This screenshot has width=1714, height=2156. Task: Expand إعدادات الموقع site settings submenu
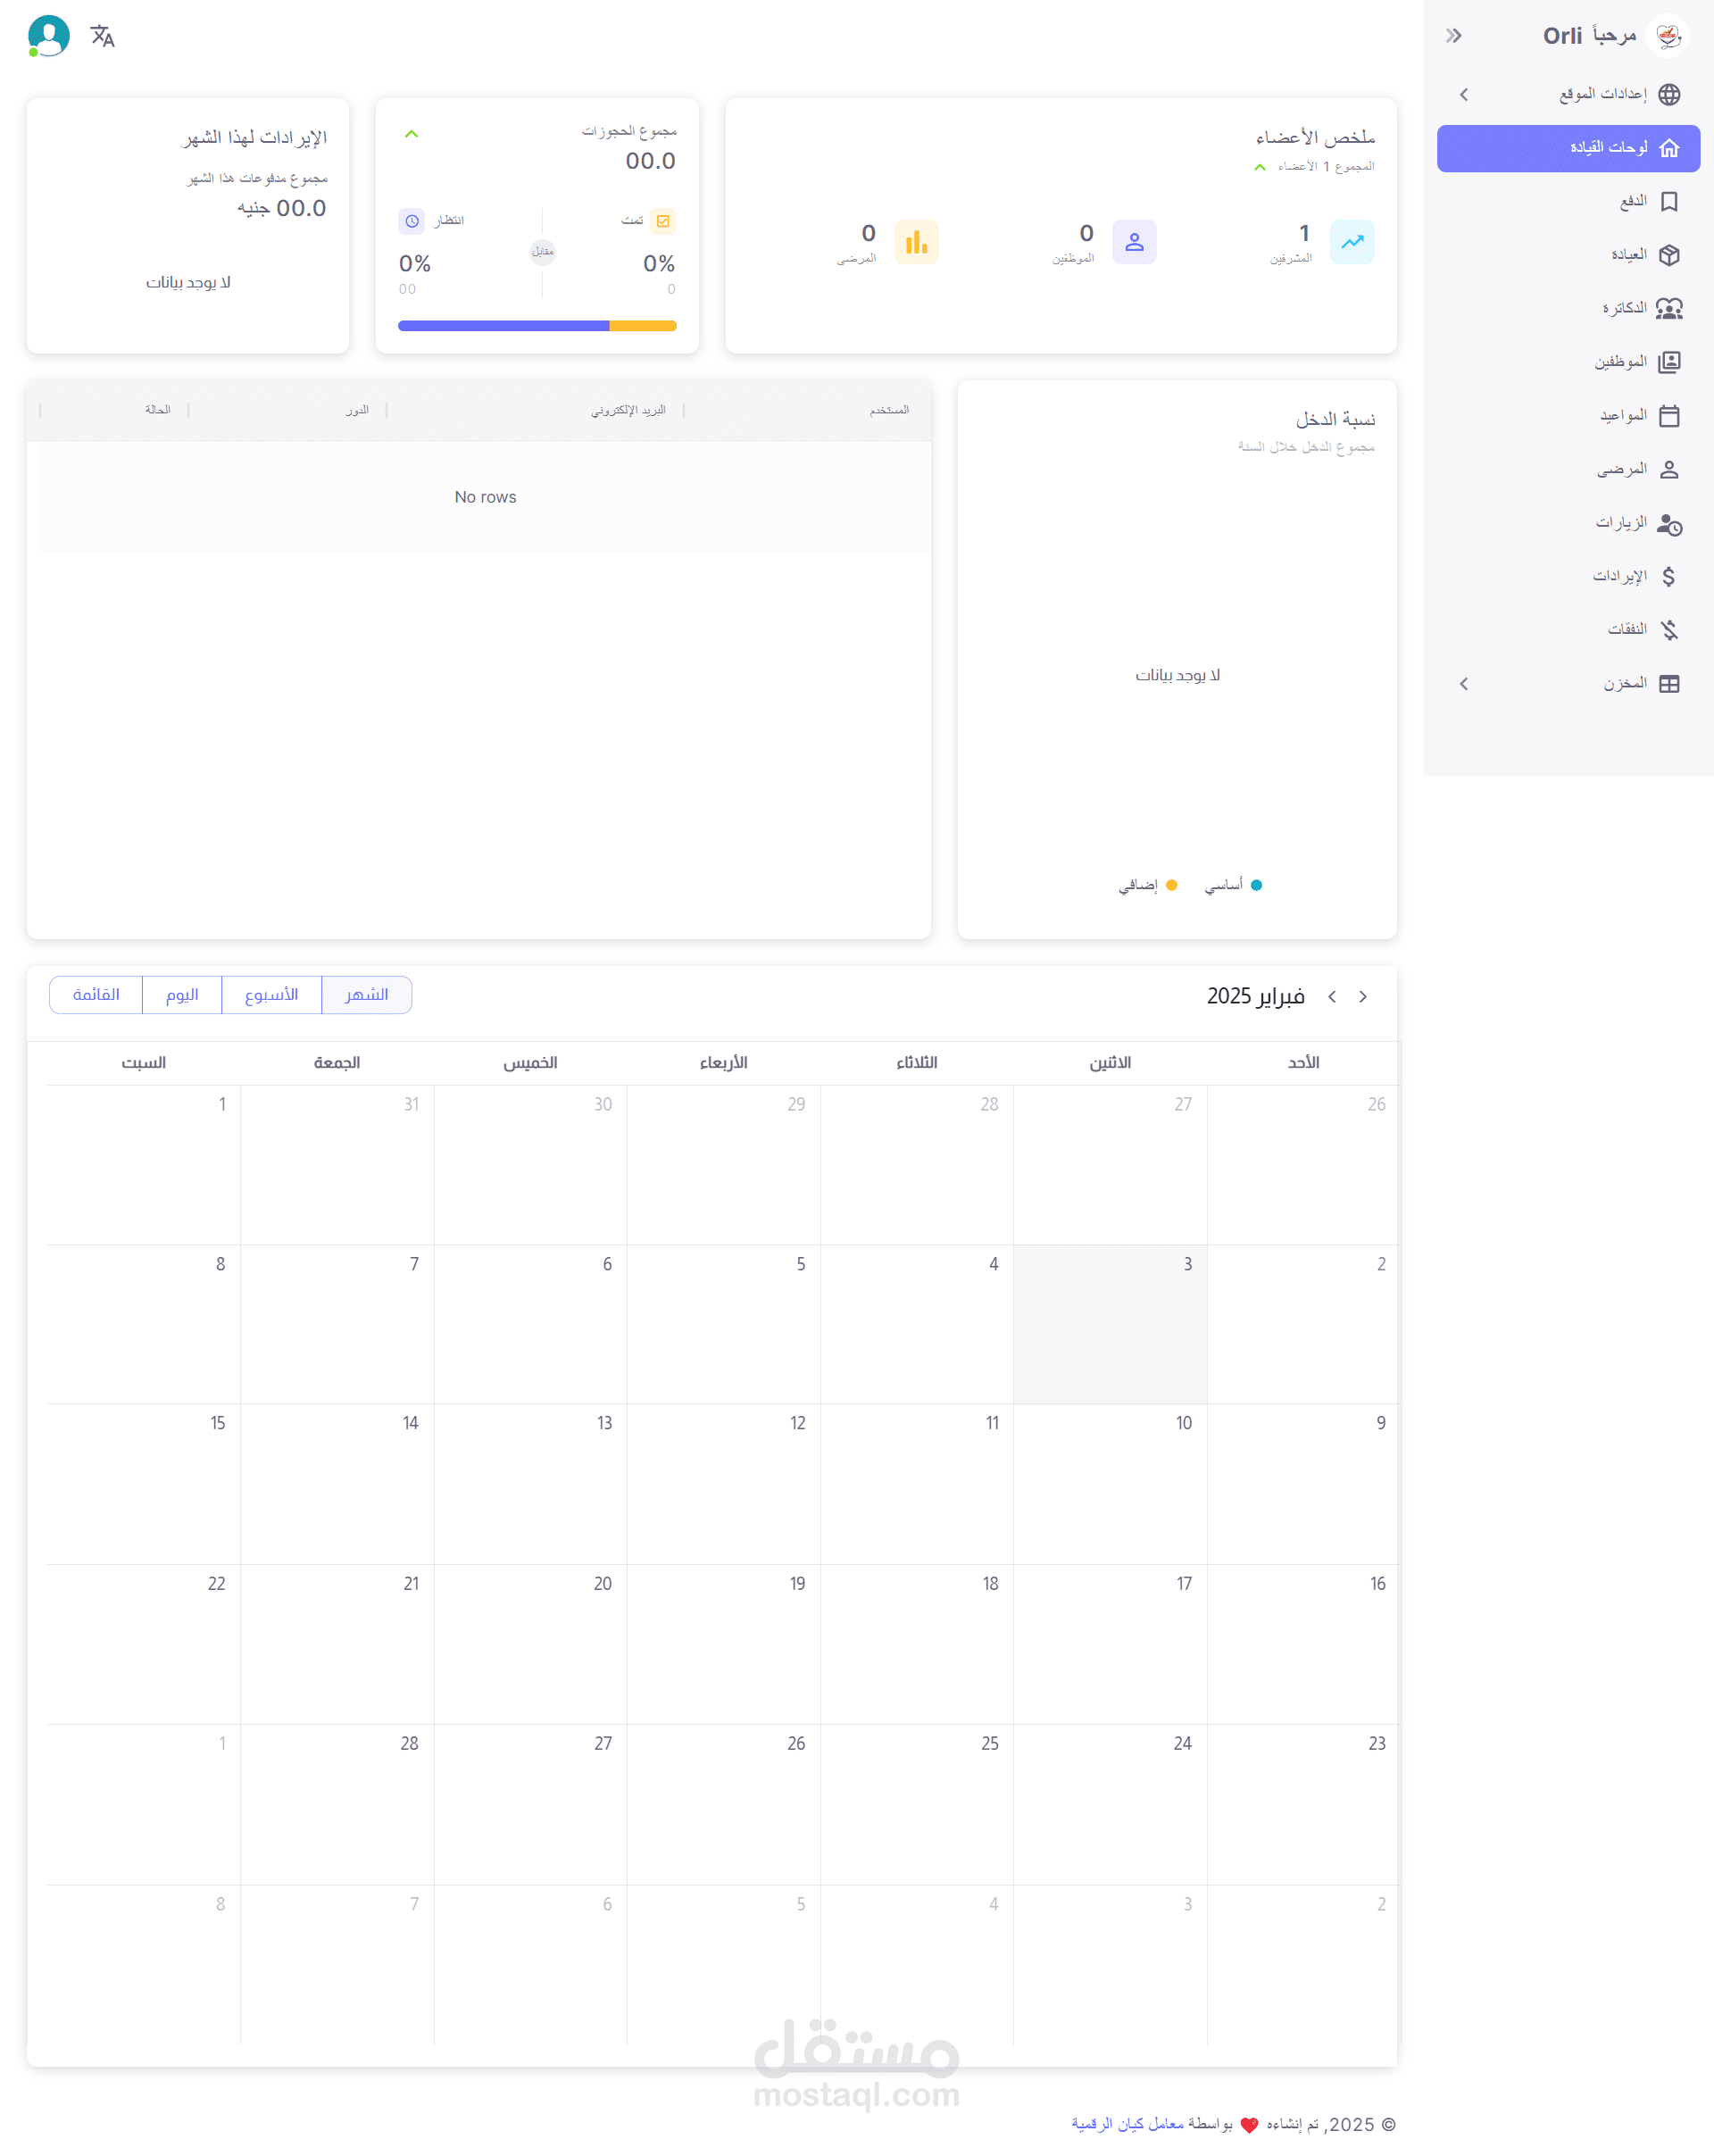(1464, 94)
